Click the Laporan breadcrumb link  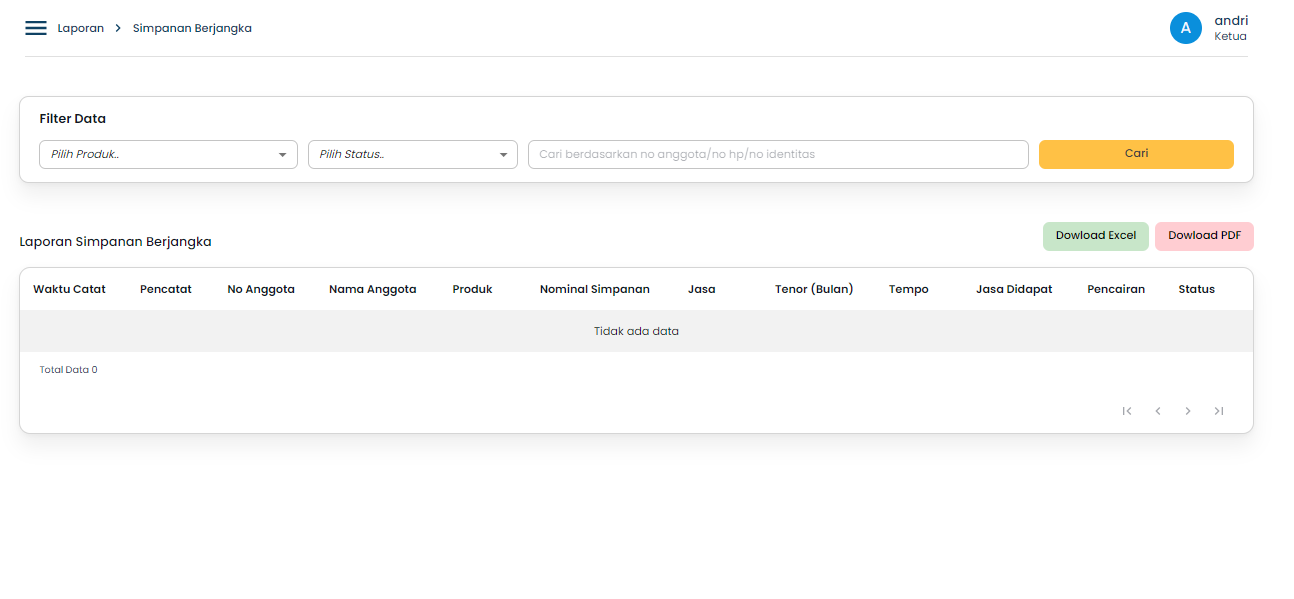80,28
